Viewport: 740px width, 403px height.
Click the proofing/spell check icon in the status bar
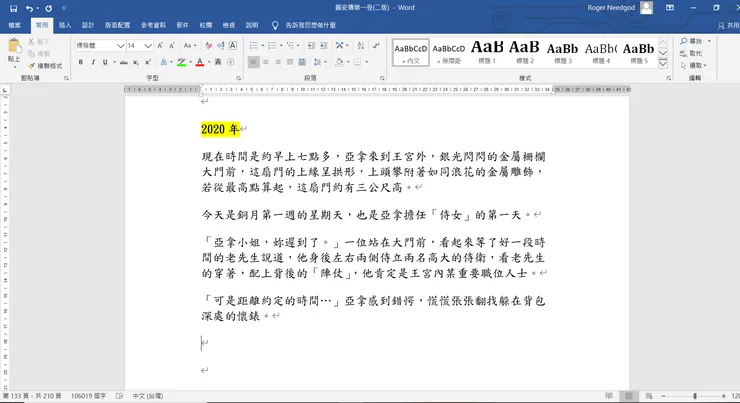click(x=120, y=396)
